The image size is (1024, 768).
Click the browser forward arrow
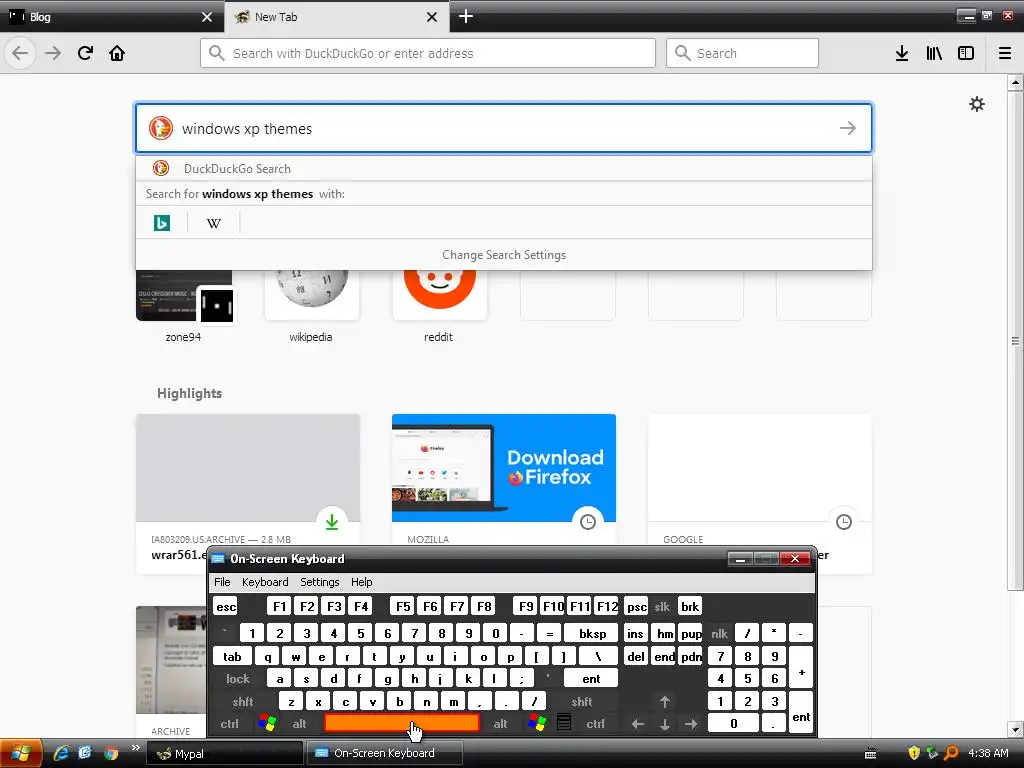(x=53, y=53)
